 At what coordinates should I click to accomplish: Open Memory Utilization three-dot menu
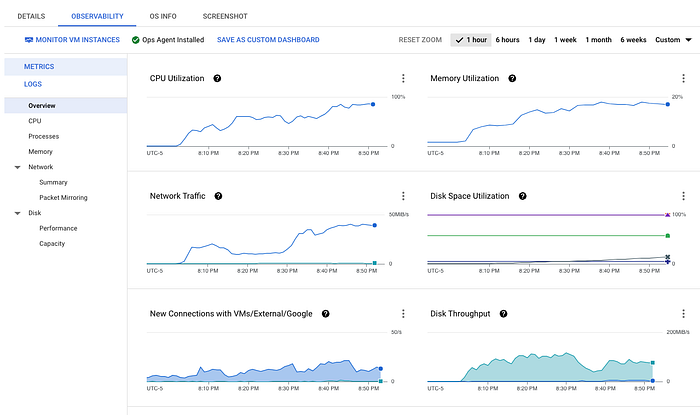683,78
